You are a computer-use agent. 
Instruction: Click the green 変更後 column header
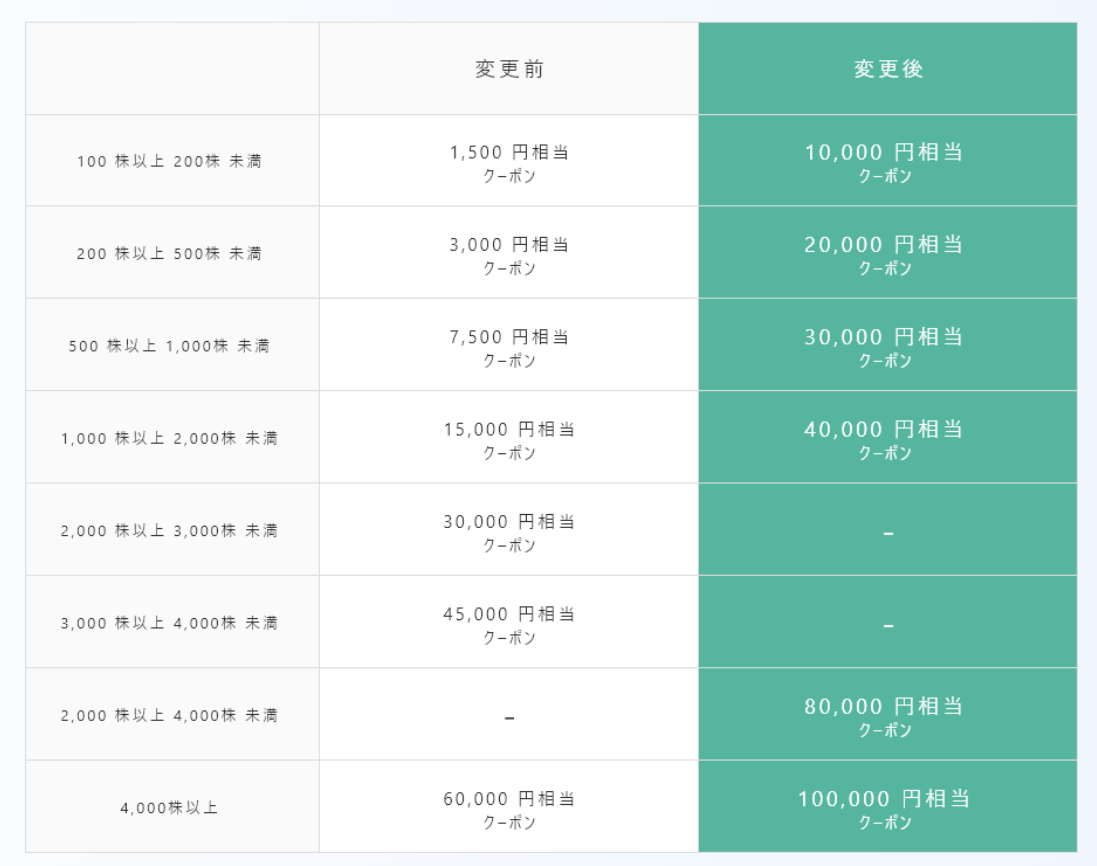[888, 69]
